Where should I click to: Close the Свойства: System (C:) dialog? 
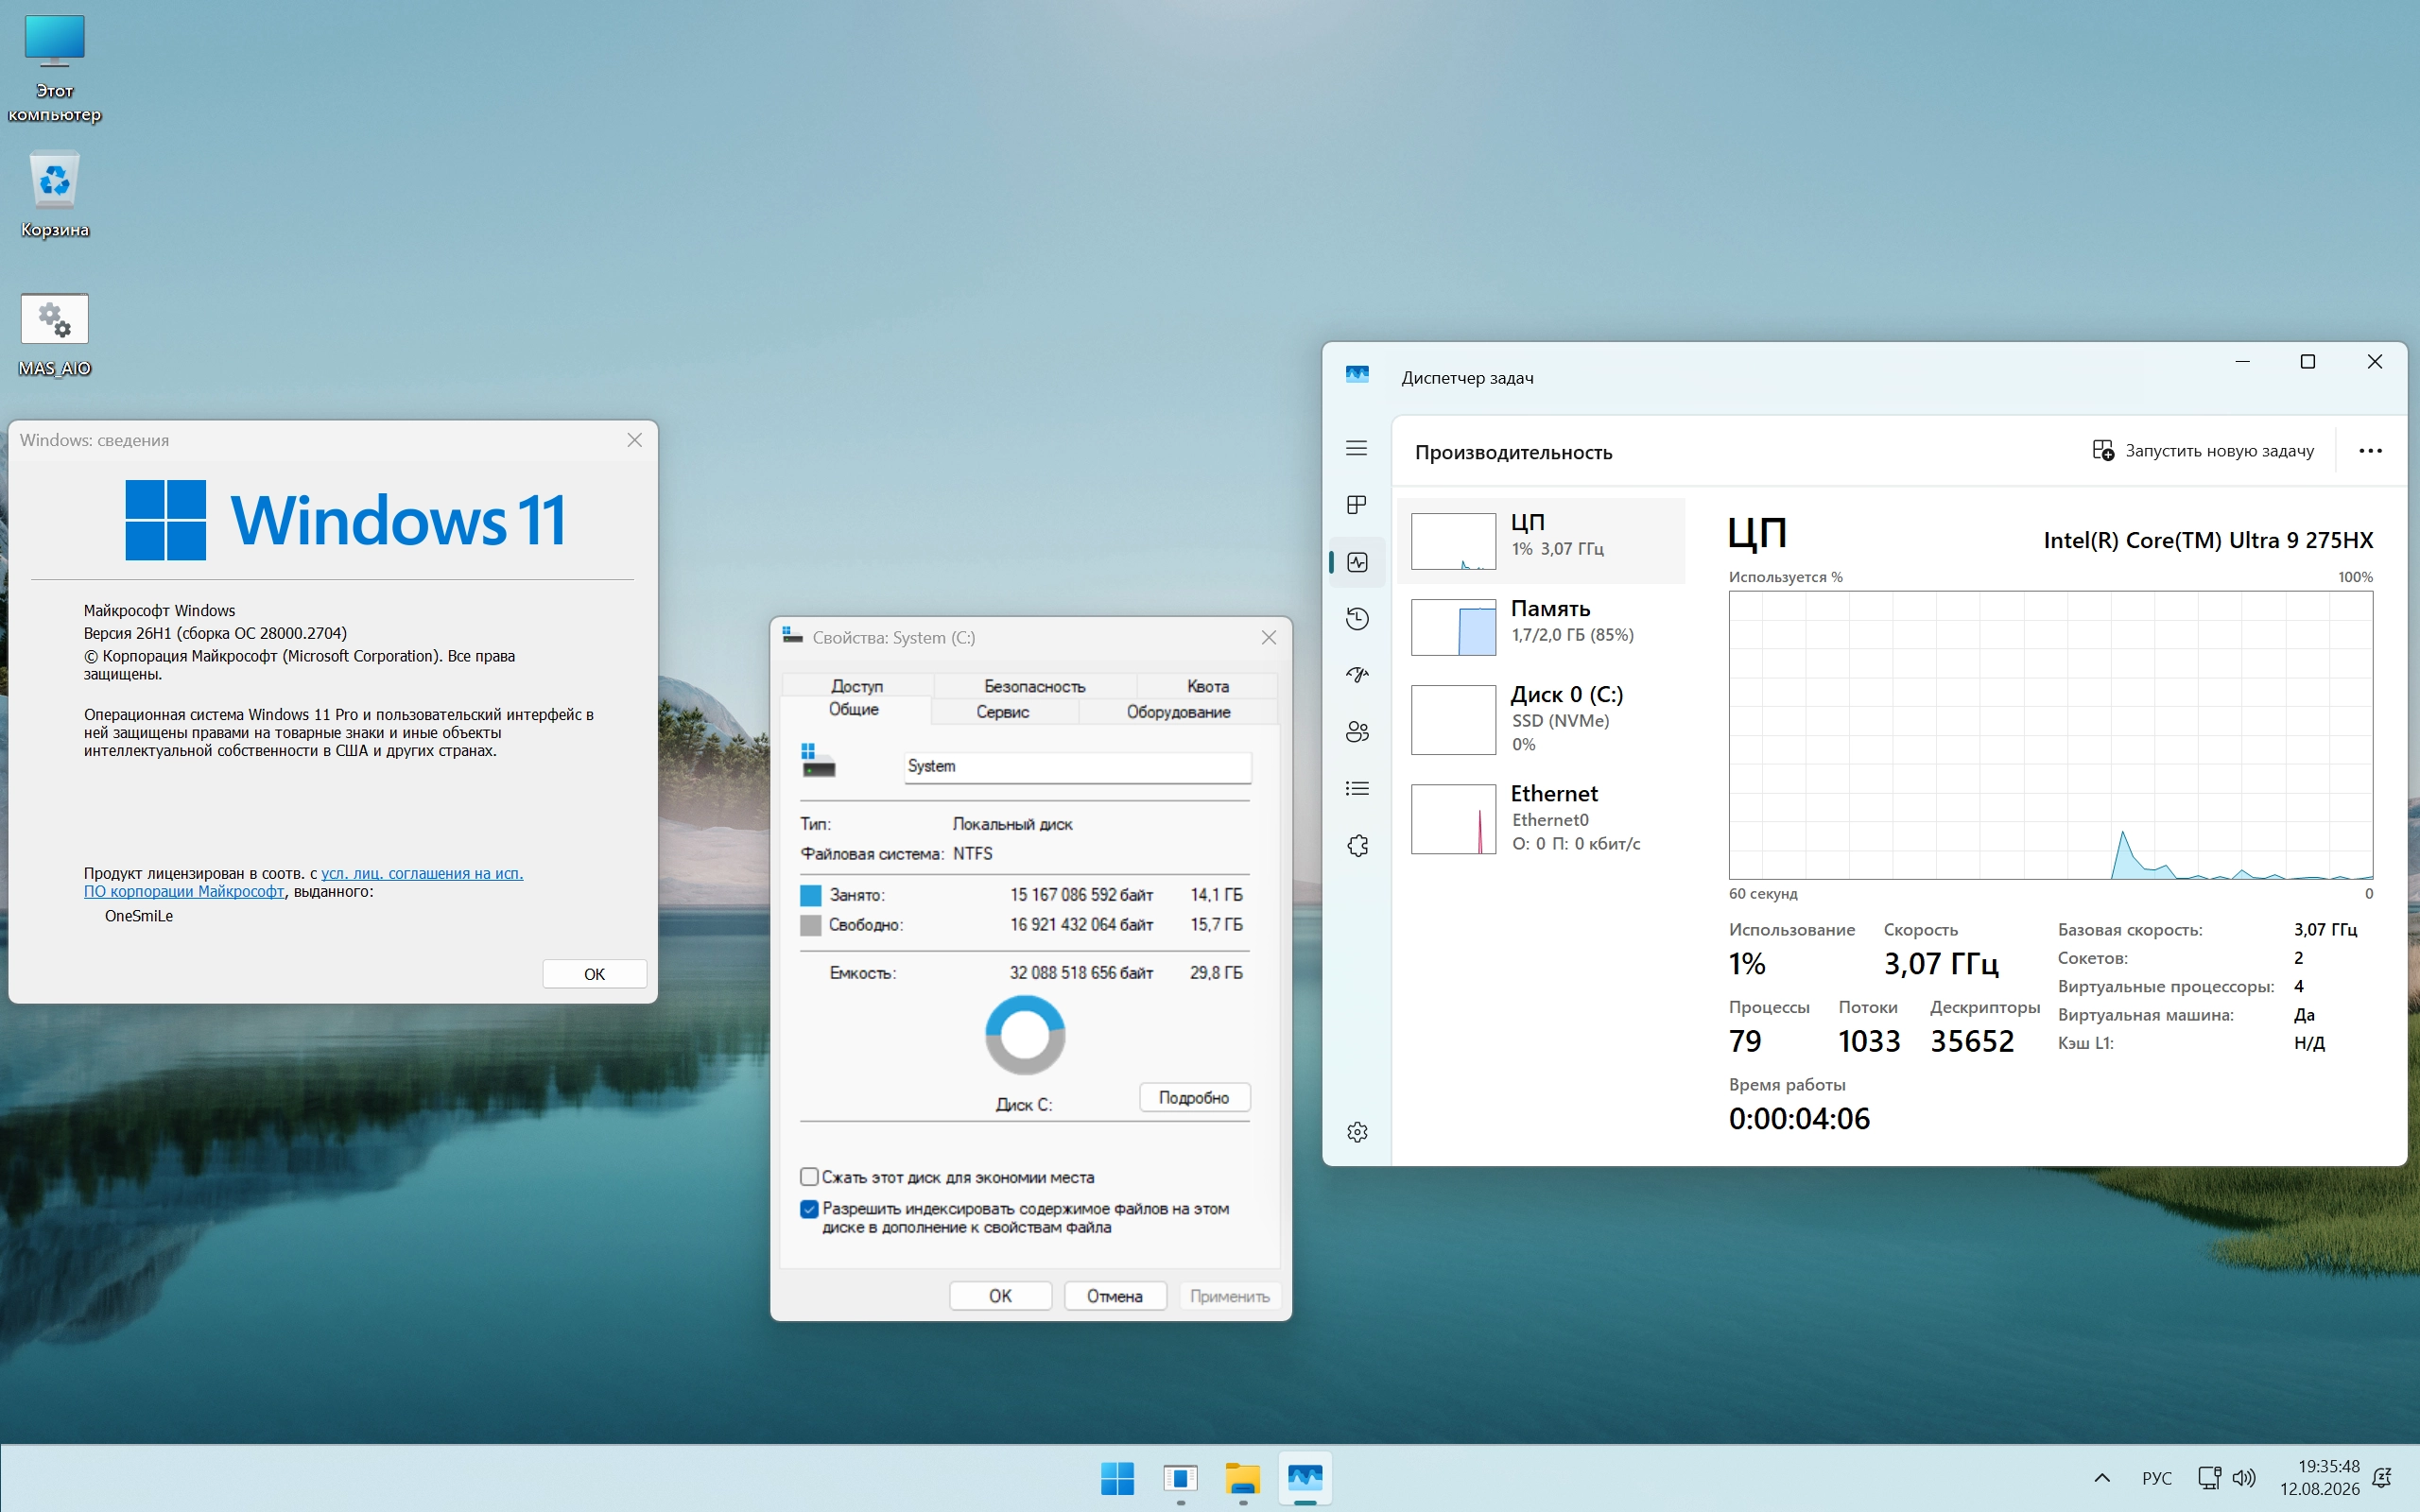click(1268, 637)
